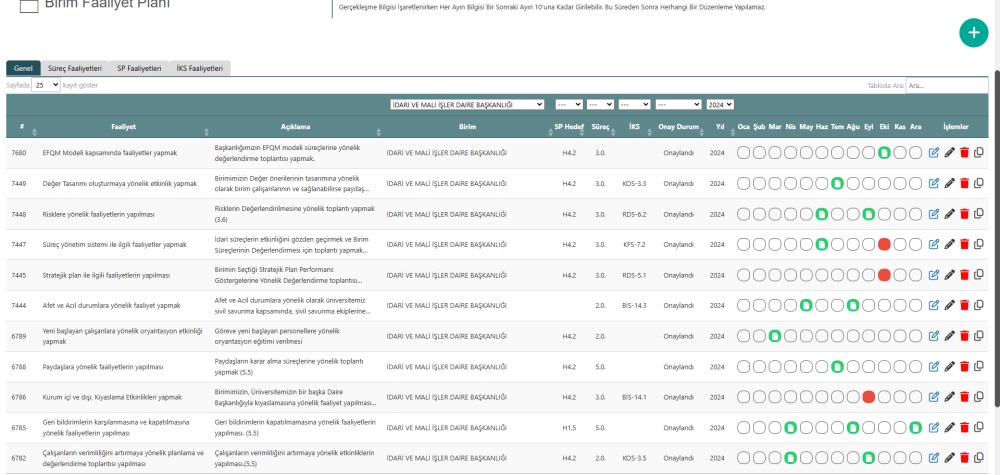Screen dimensions: 1000x475
Task: Open the İDARİ VE MALİ İŞLER birim dropdown
Action: tap(467, 104)
